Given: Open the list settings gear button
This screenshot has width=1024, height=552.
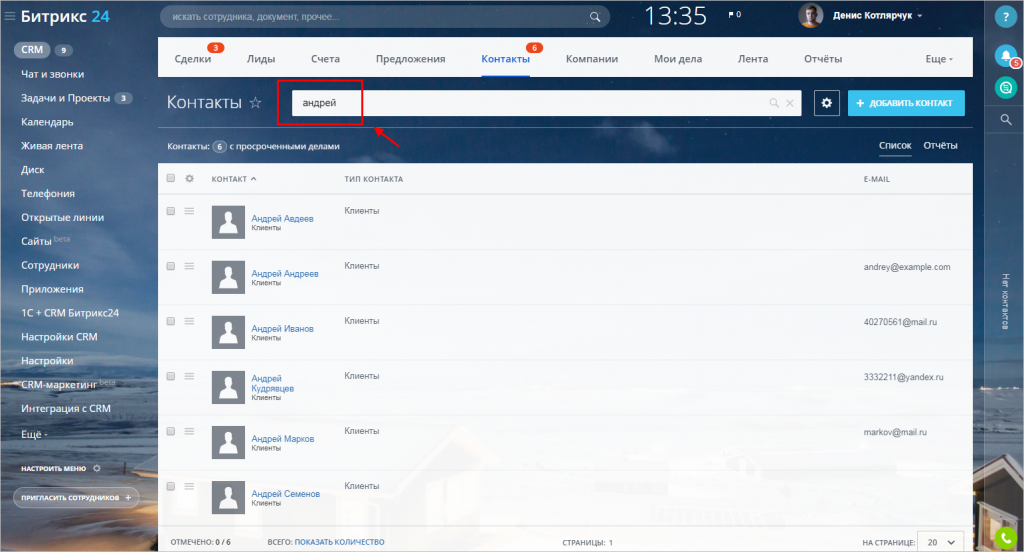Looking at the screenshot, I should coord(827,103).
